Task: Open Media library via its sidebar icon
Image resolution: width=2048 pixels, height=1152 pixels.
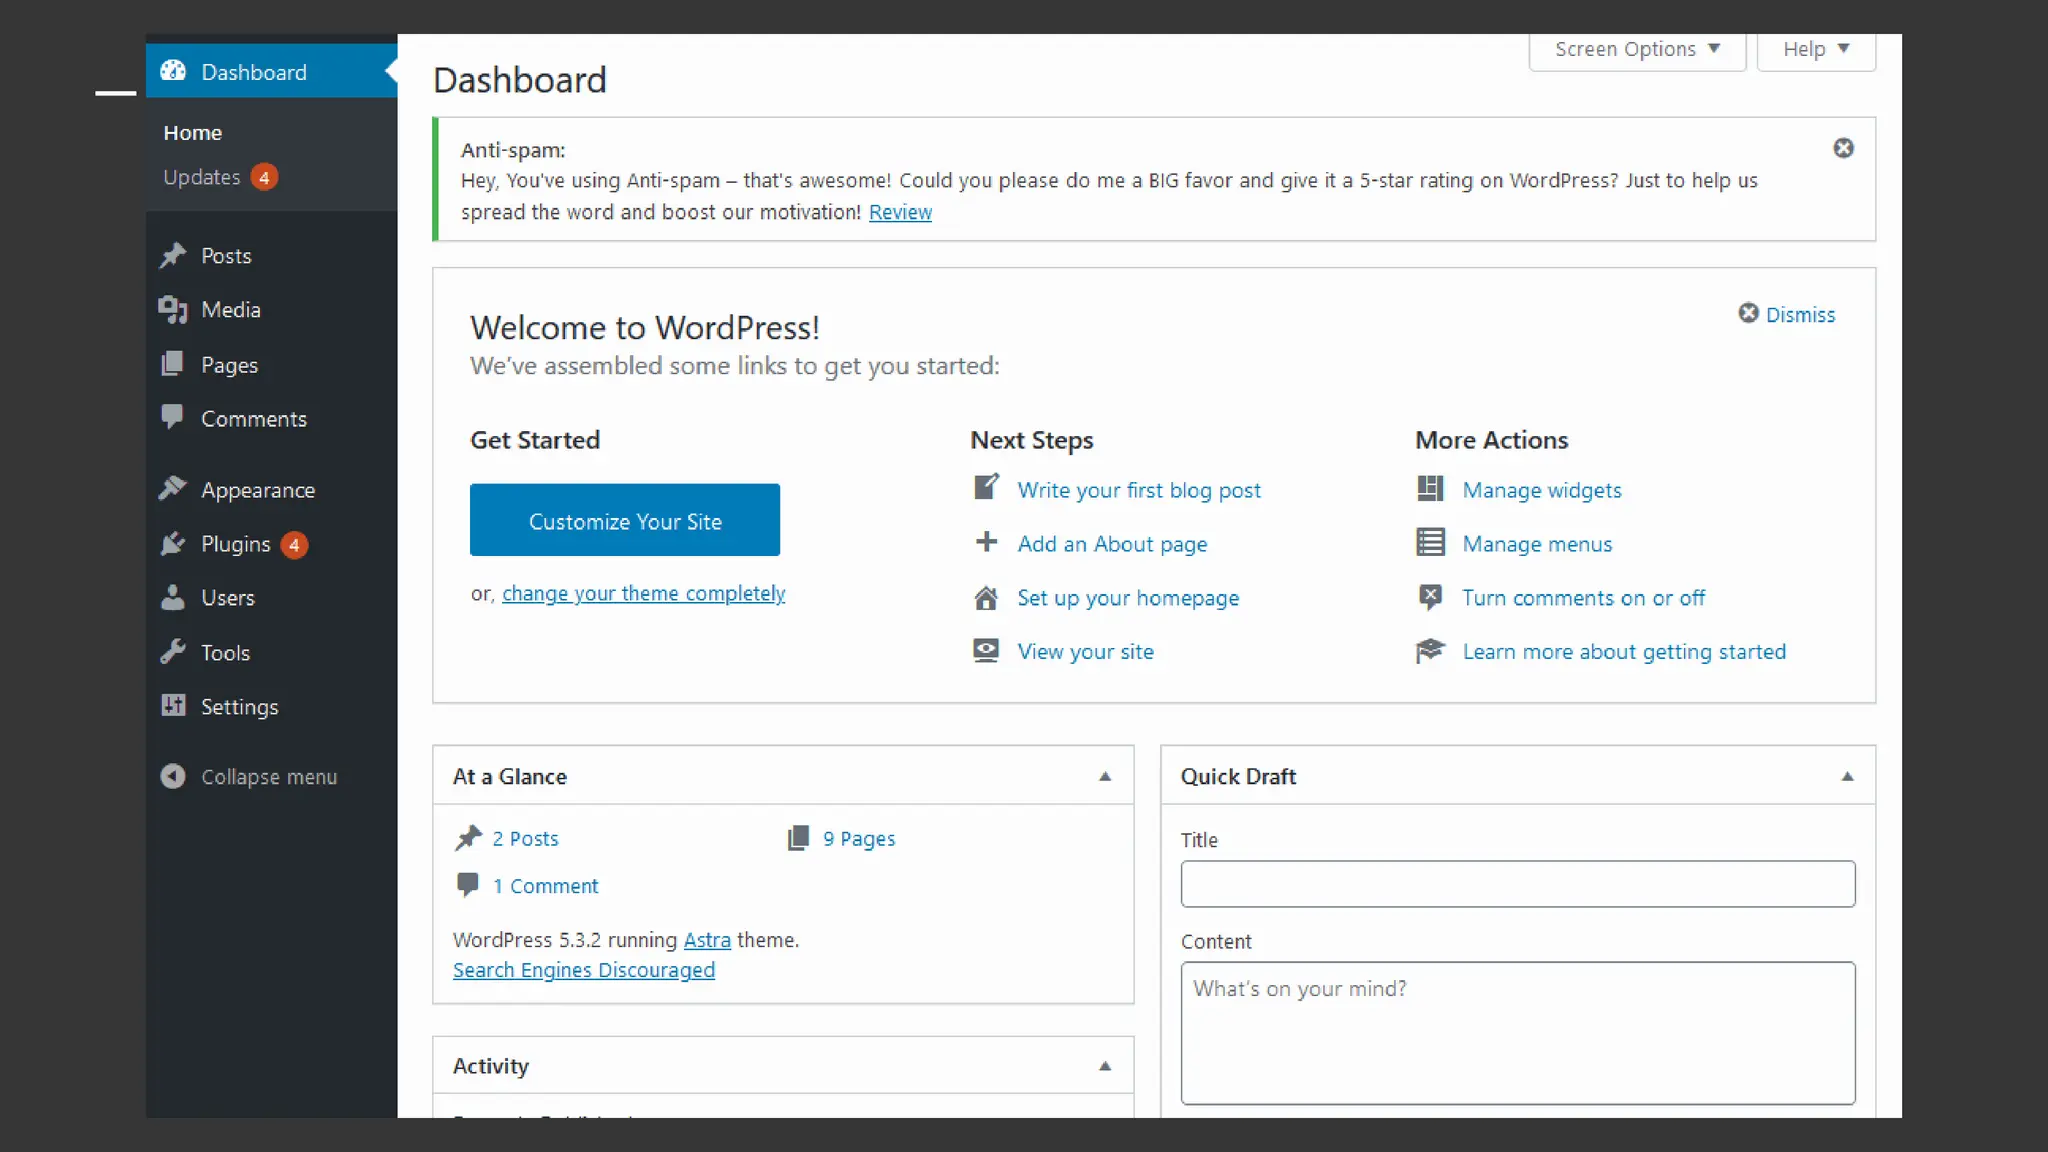Action: (x=173, y=310)
